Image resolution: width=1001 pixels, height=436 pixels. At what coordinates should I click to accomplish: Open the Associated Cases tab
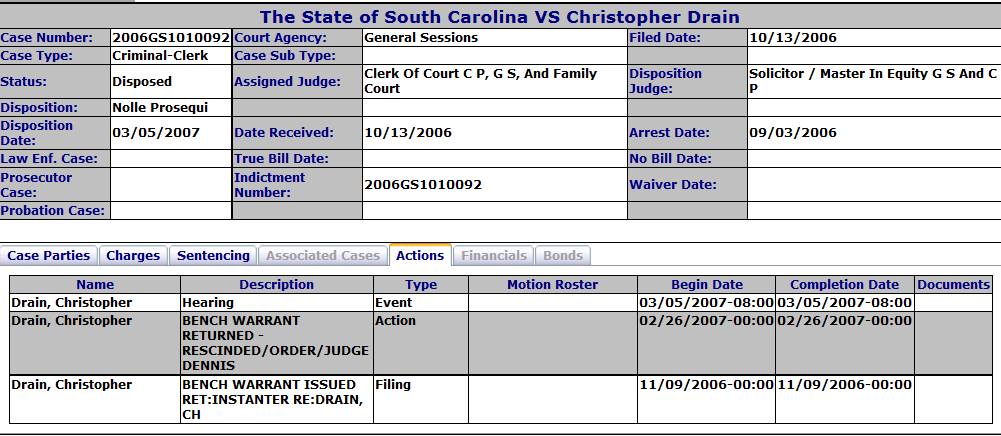(x=323, y=255)
